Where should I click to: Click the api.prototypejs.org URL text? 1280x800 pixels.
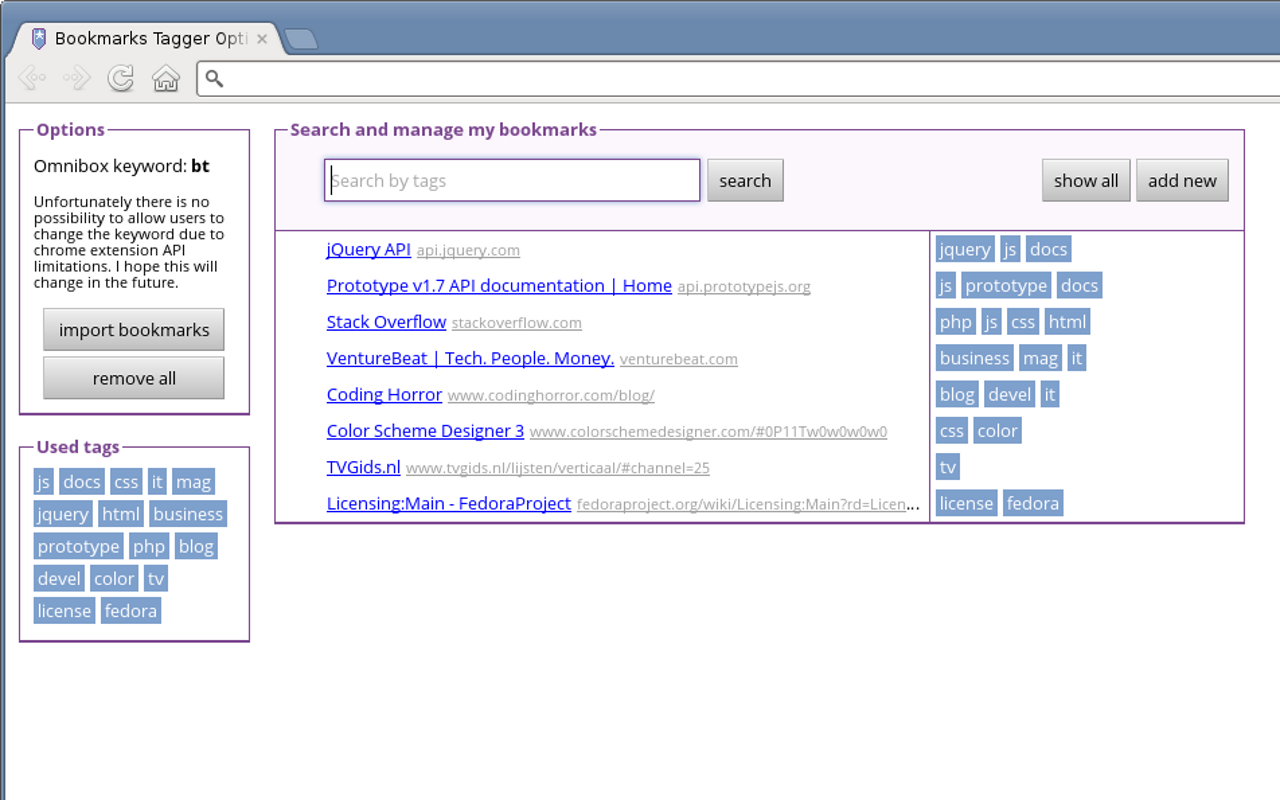tap(744, 287)
